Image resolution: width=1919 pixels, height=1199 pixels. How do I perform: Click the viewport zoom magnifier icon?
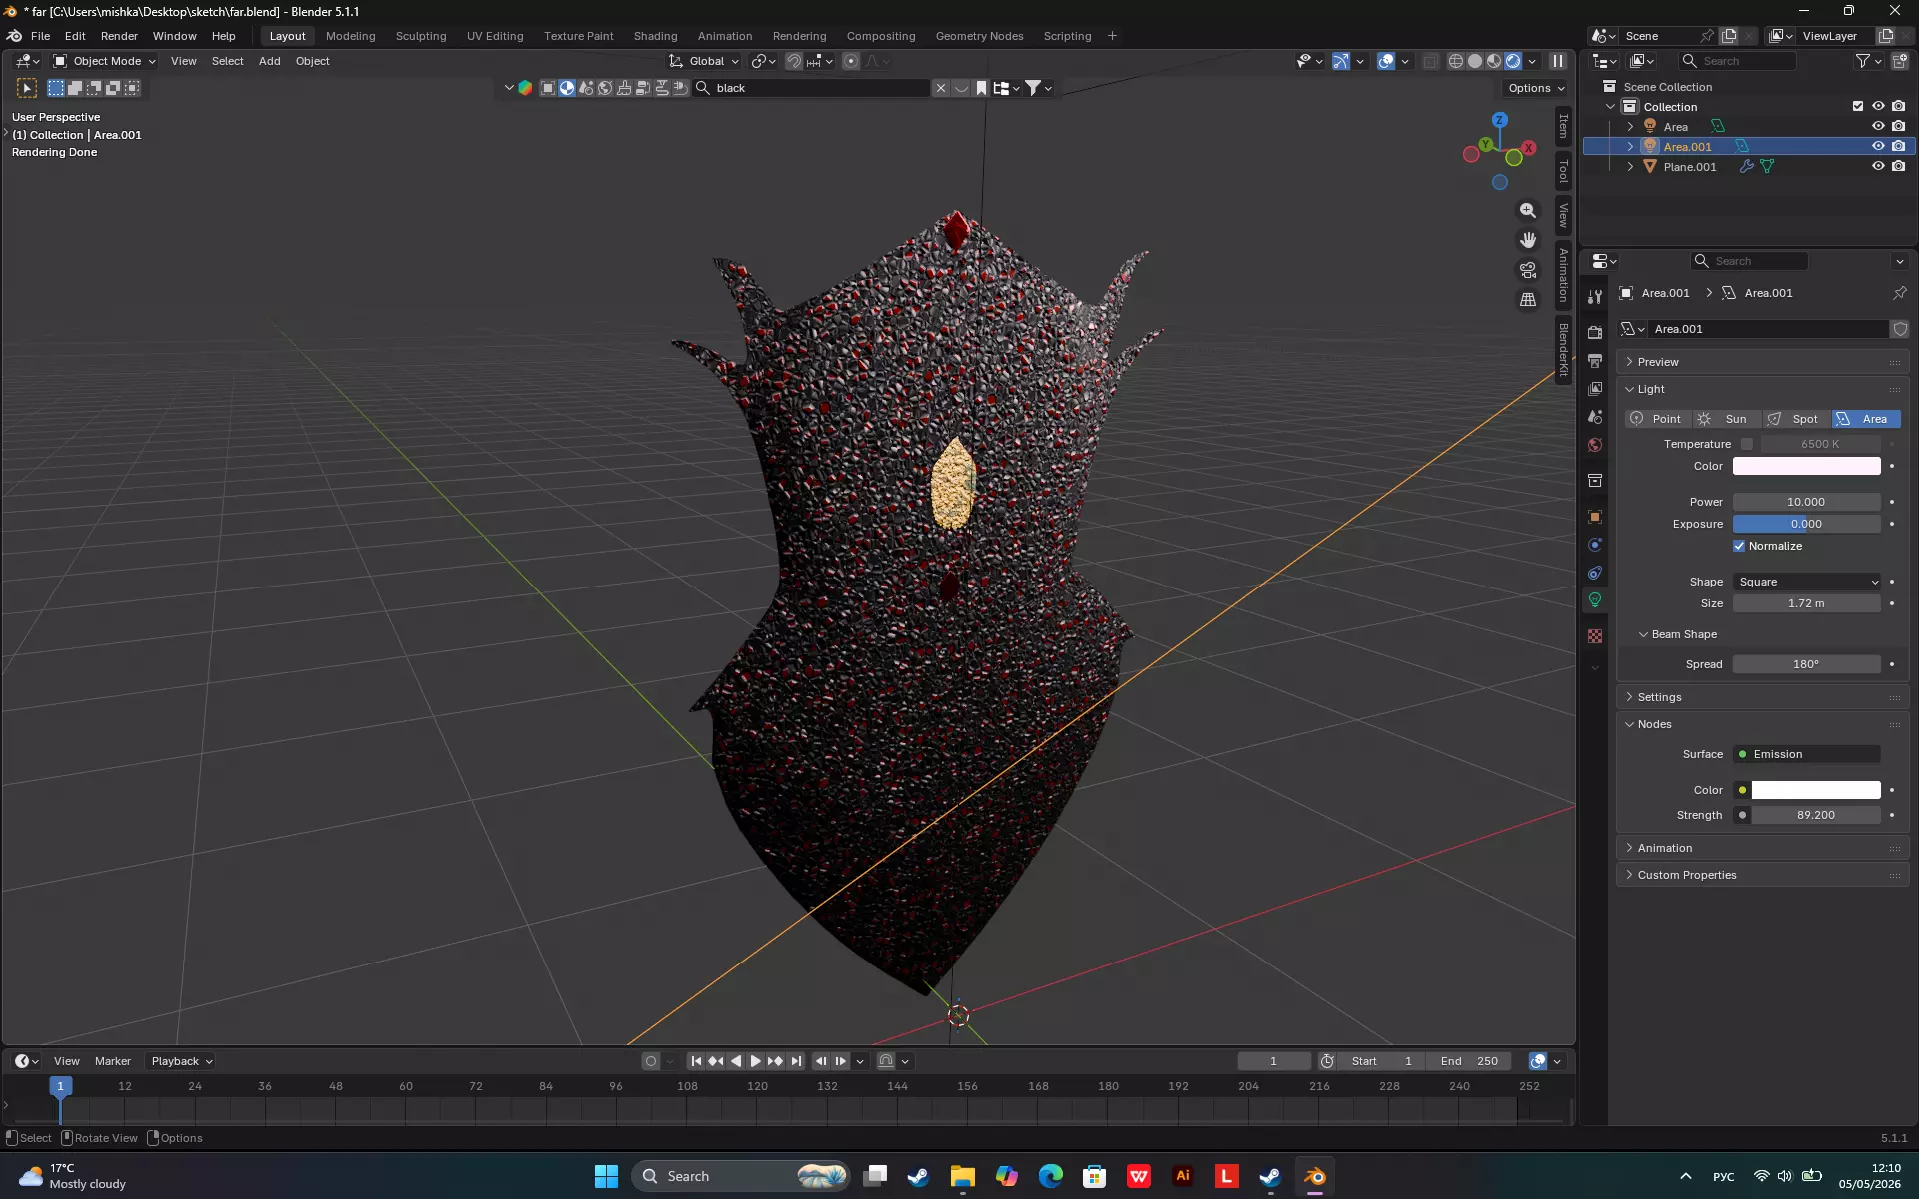(1528, 210)
